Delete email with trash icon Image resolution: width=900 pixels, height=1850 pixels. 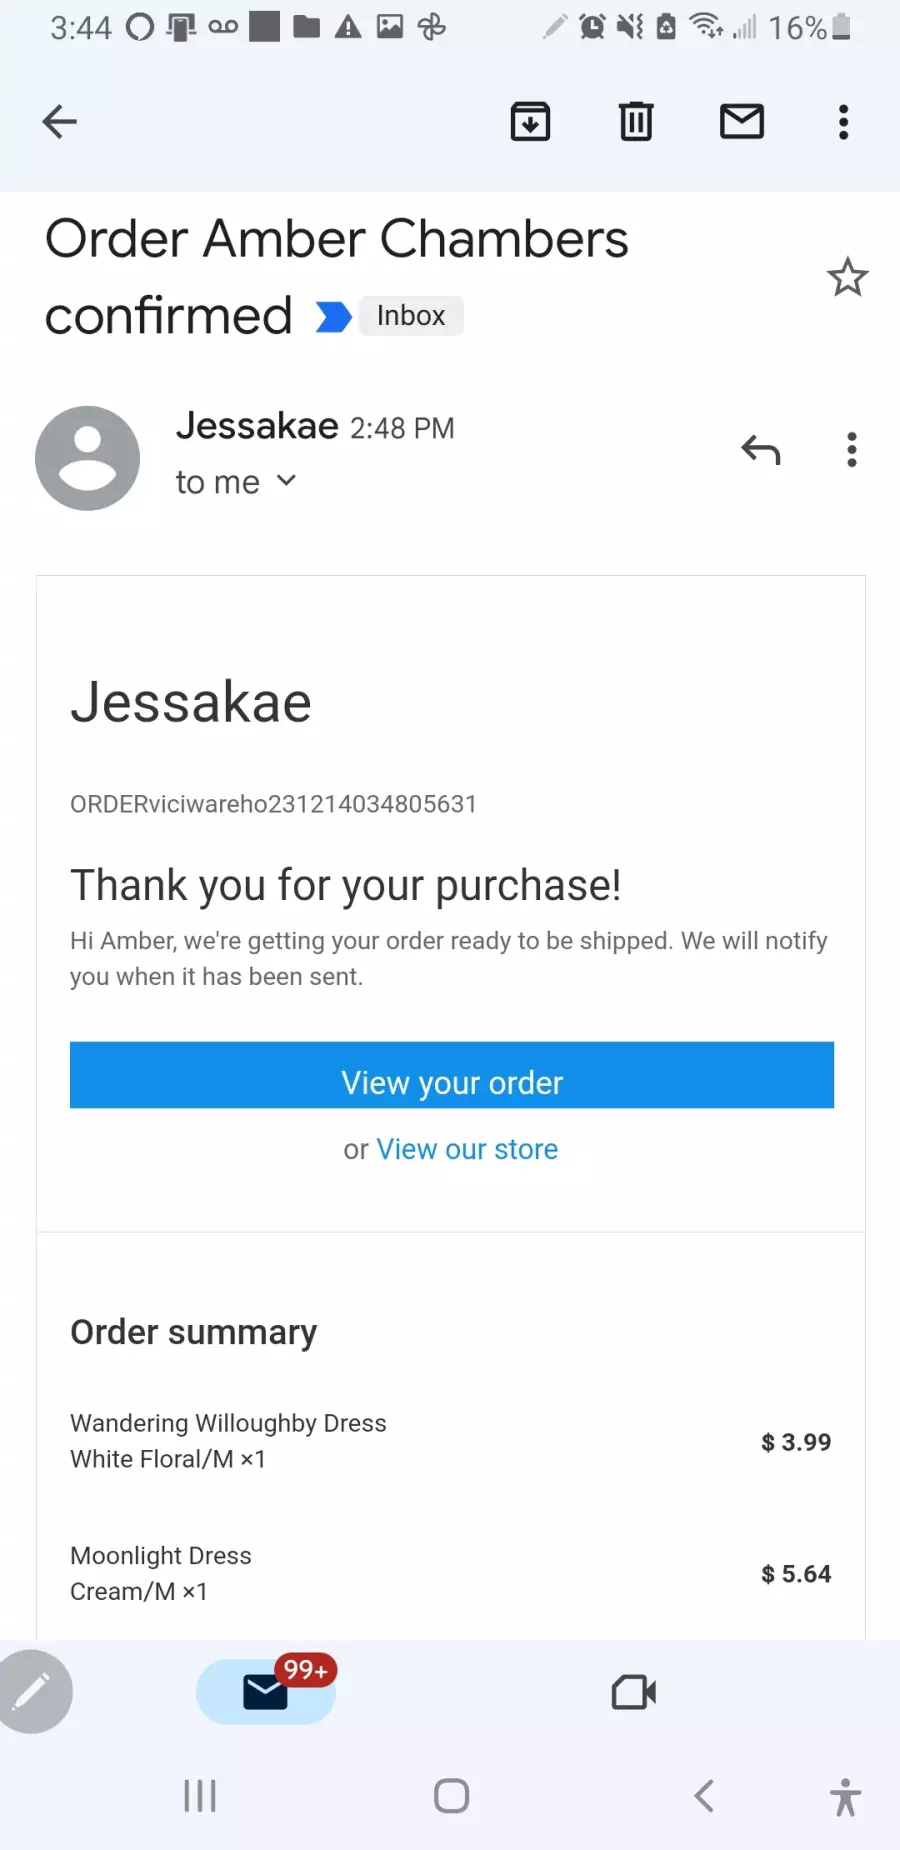pyautogui.click(x=636, y=122)
